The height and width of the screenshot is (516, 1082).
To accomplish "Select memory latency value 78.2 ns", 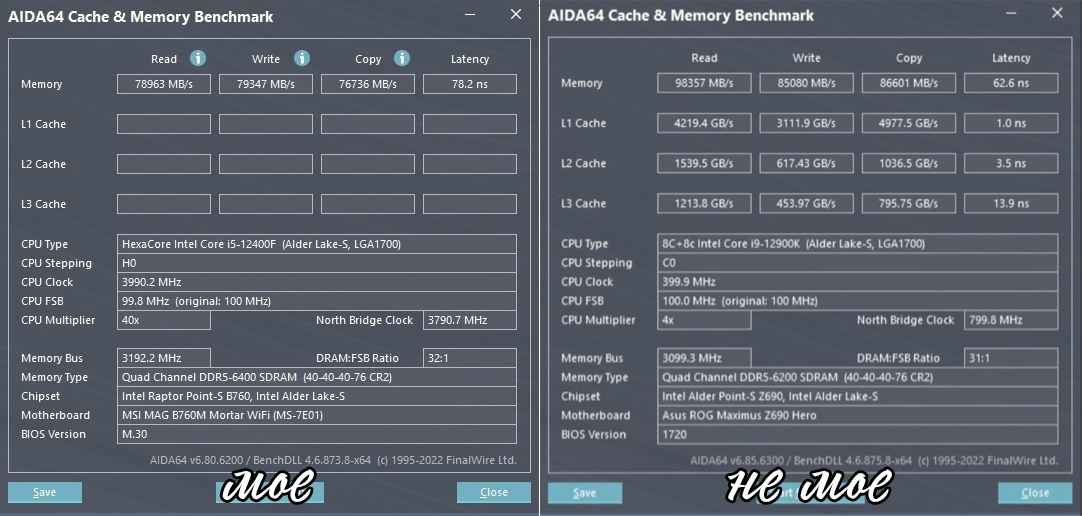I will (x=470, y=84).
